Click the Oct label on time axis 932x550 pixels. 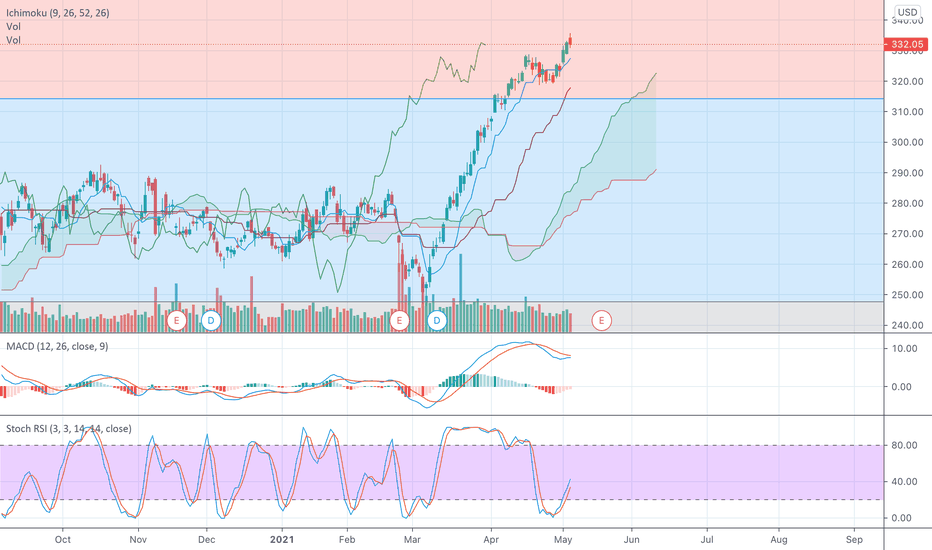pos(62,539)
